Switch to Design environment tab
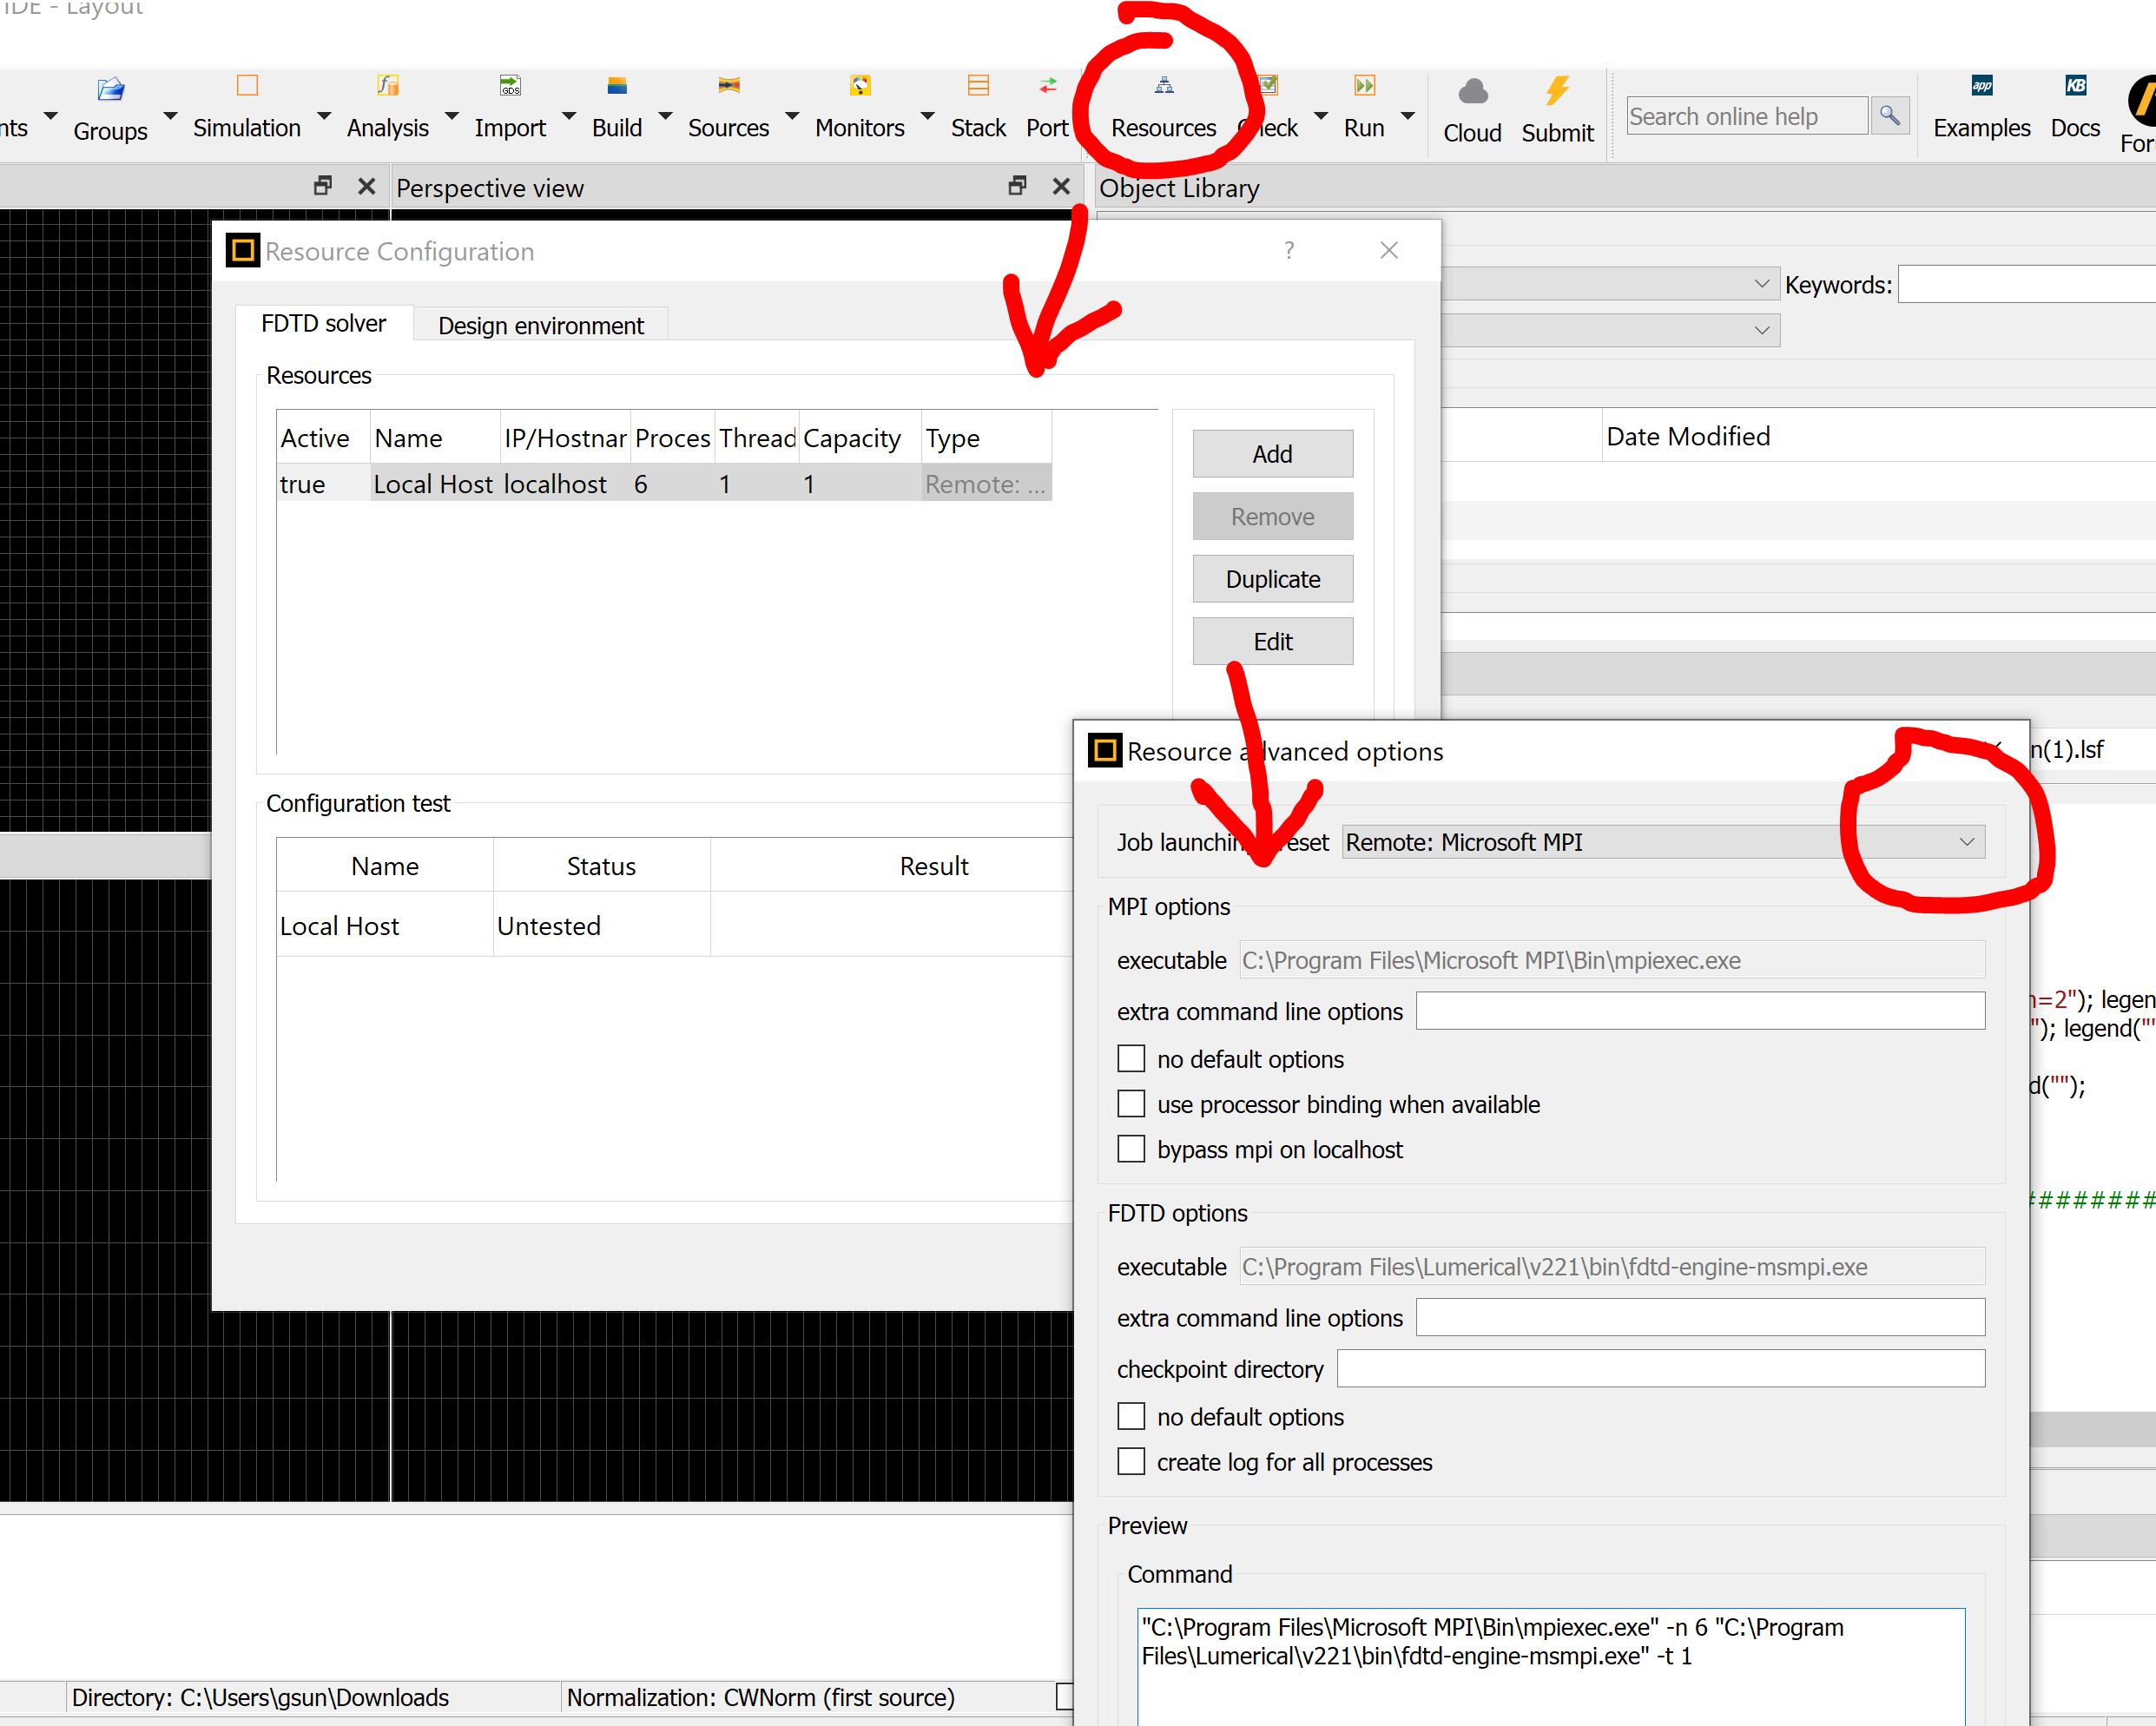The width and height of the screenshot is (2156, 1726). click(541, 326)
